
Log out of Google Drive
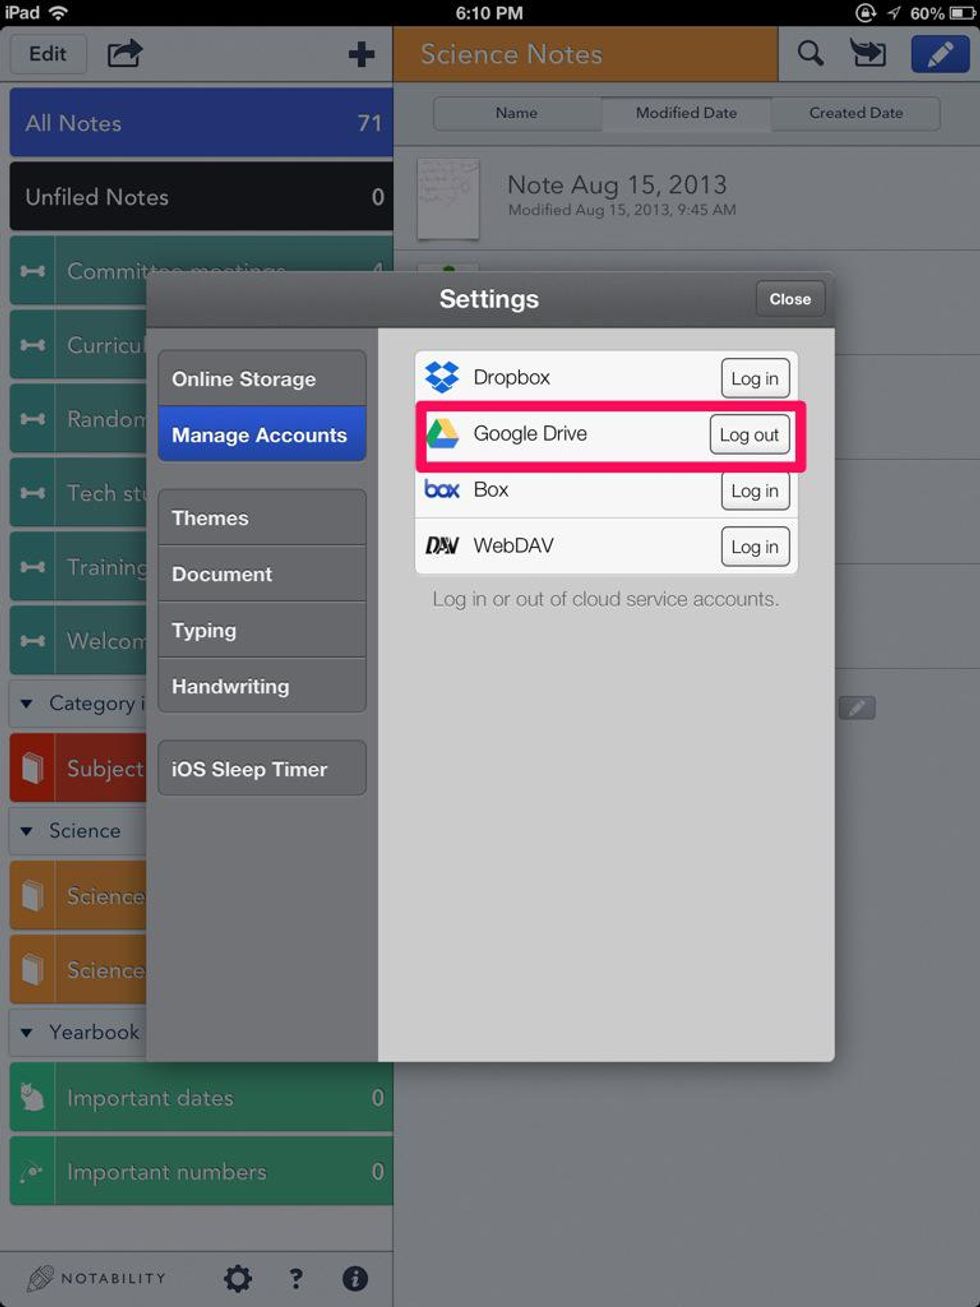click(749, 435)
